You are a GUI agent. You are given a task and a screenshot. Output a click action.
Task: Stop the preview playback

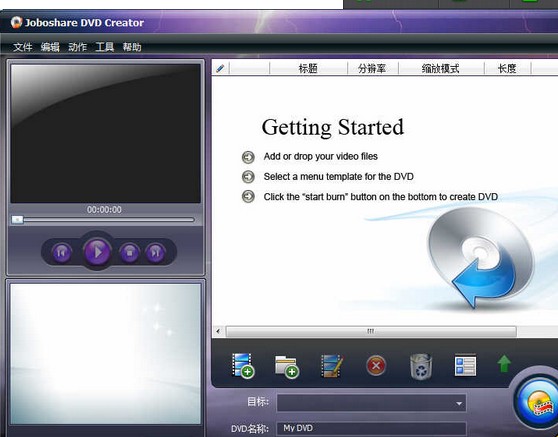click(130, 253)
